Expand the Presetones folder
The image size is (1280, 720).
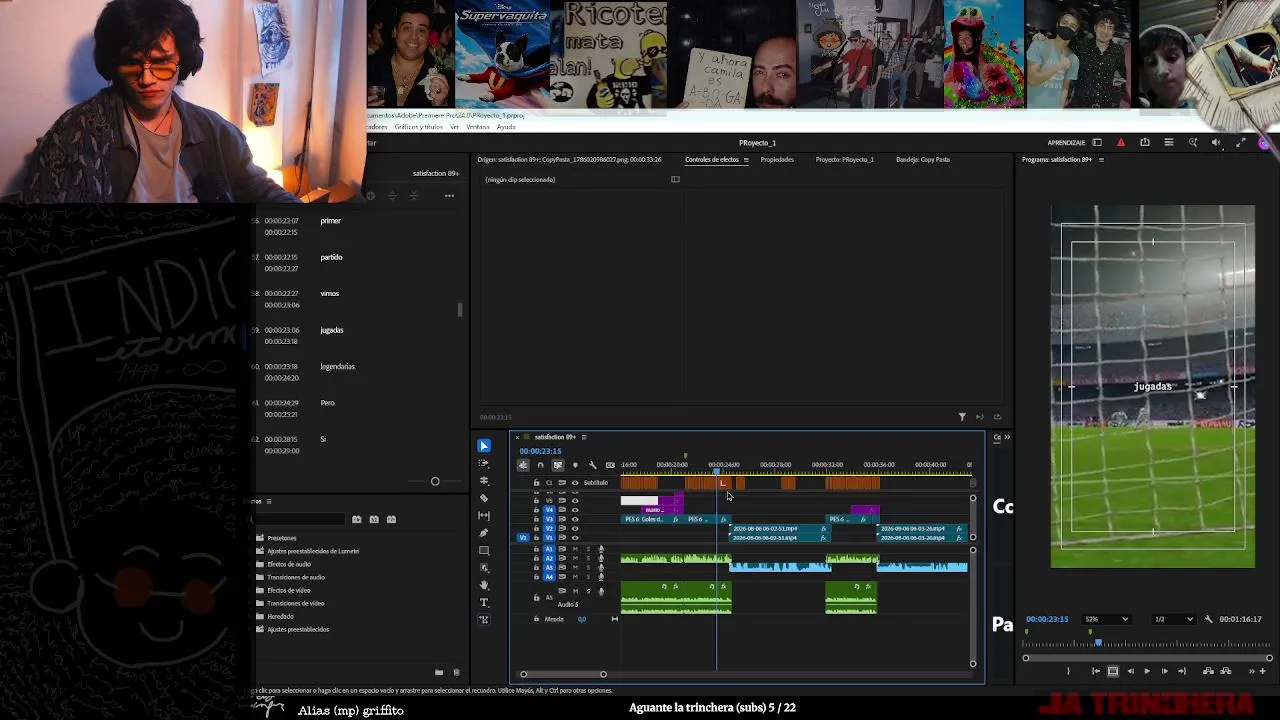276,538
